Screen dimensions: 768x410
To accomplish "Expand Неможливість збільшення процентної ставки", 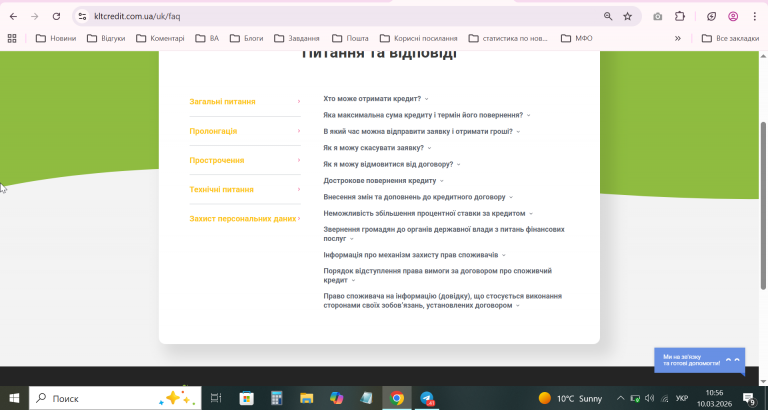I will 428,214.
